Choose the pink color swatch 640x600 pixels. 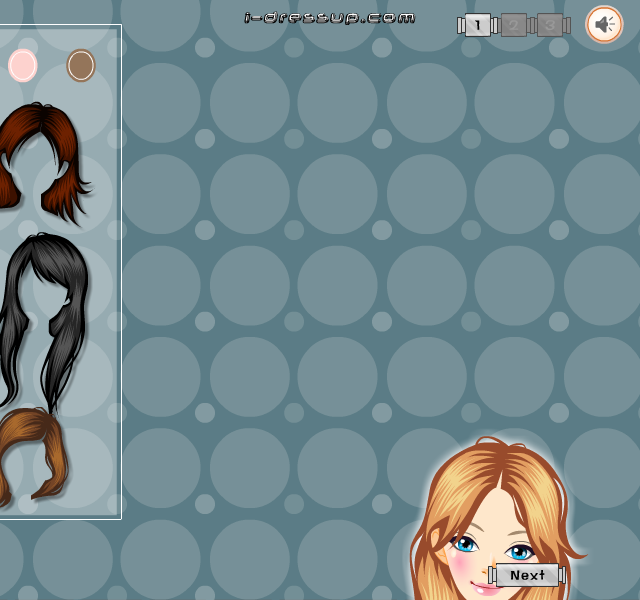[23, 65]
